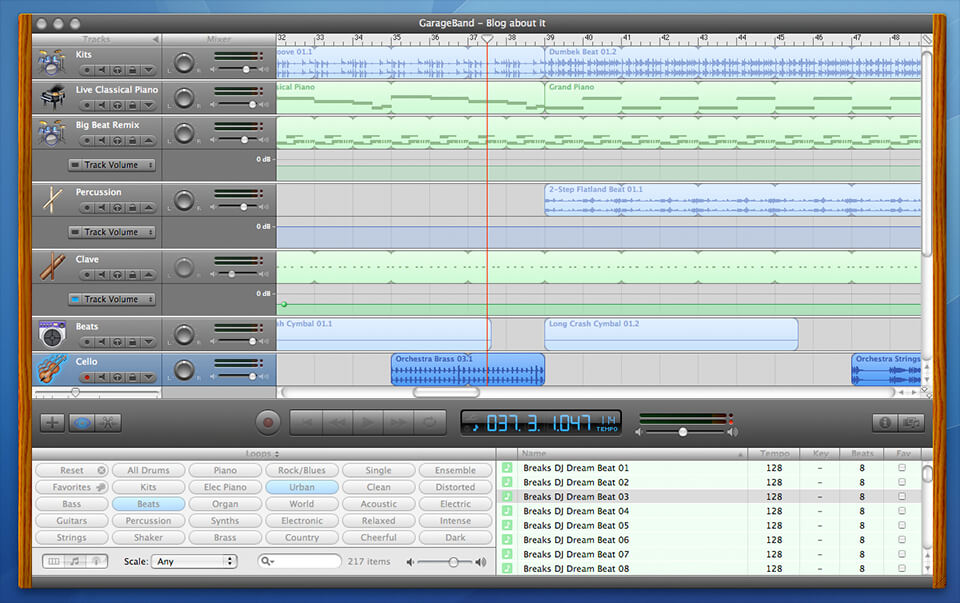Switch loop browser to podcast sounds view
Viewport: 960px width, 603px height.
(96, 561)
